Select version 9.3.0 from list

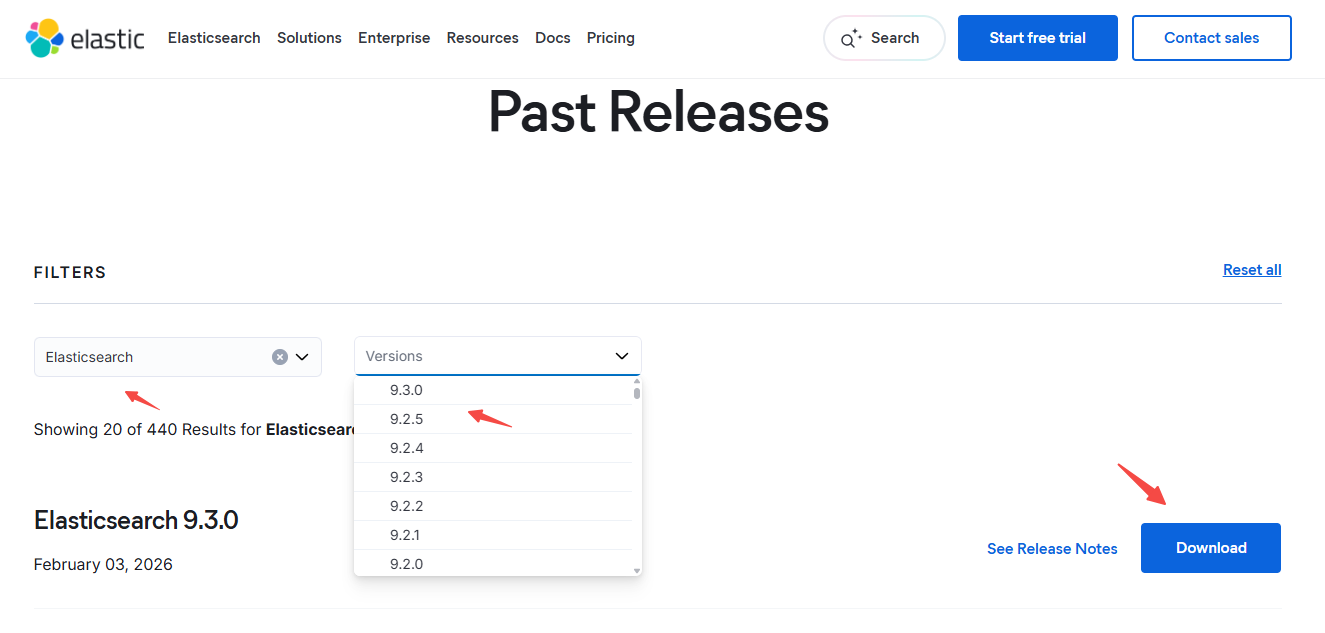pyautogui.click(x=495, y=390)
